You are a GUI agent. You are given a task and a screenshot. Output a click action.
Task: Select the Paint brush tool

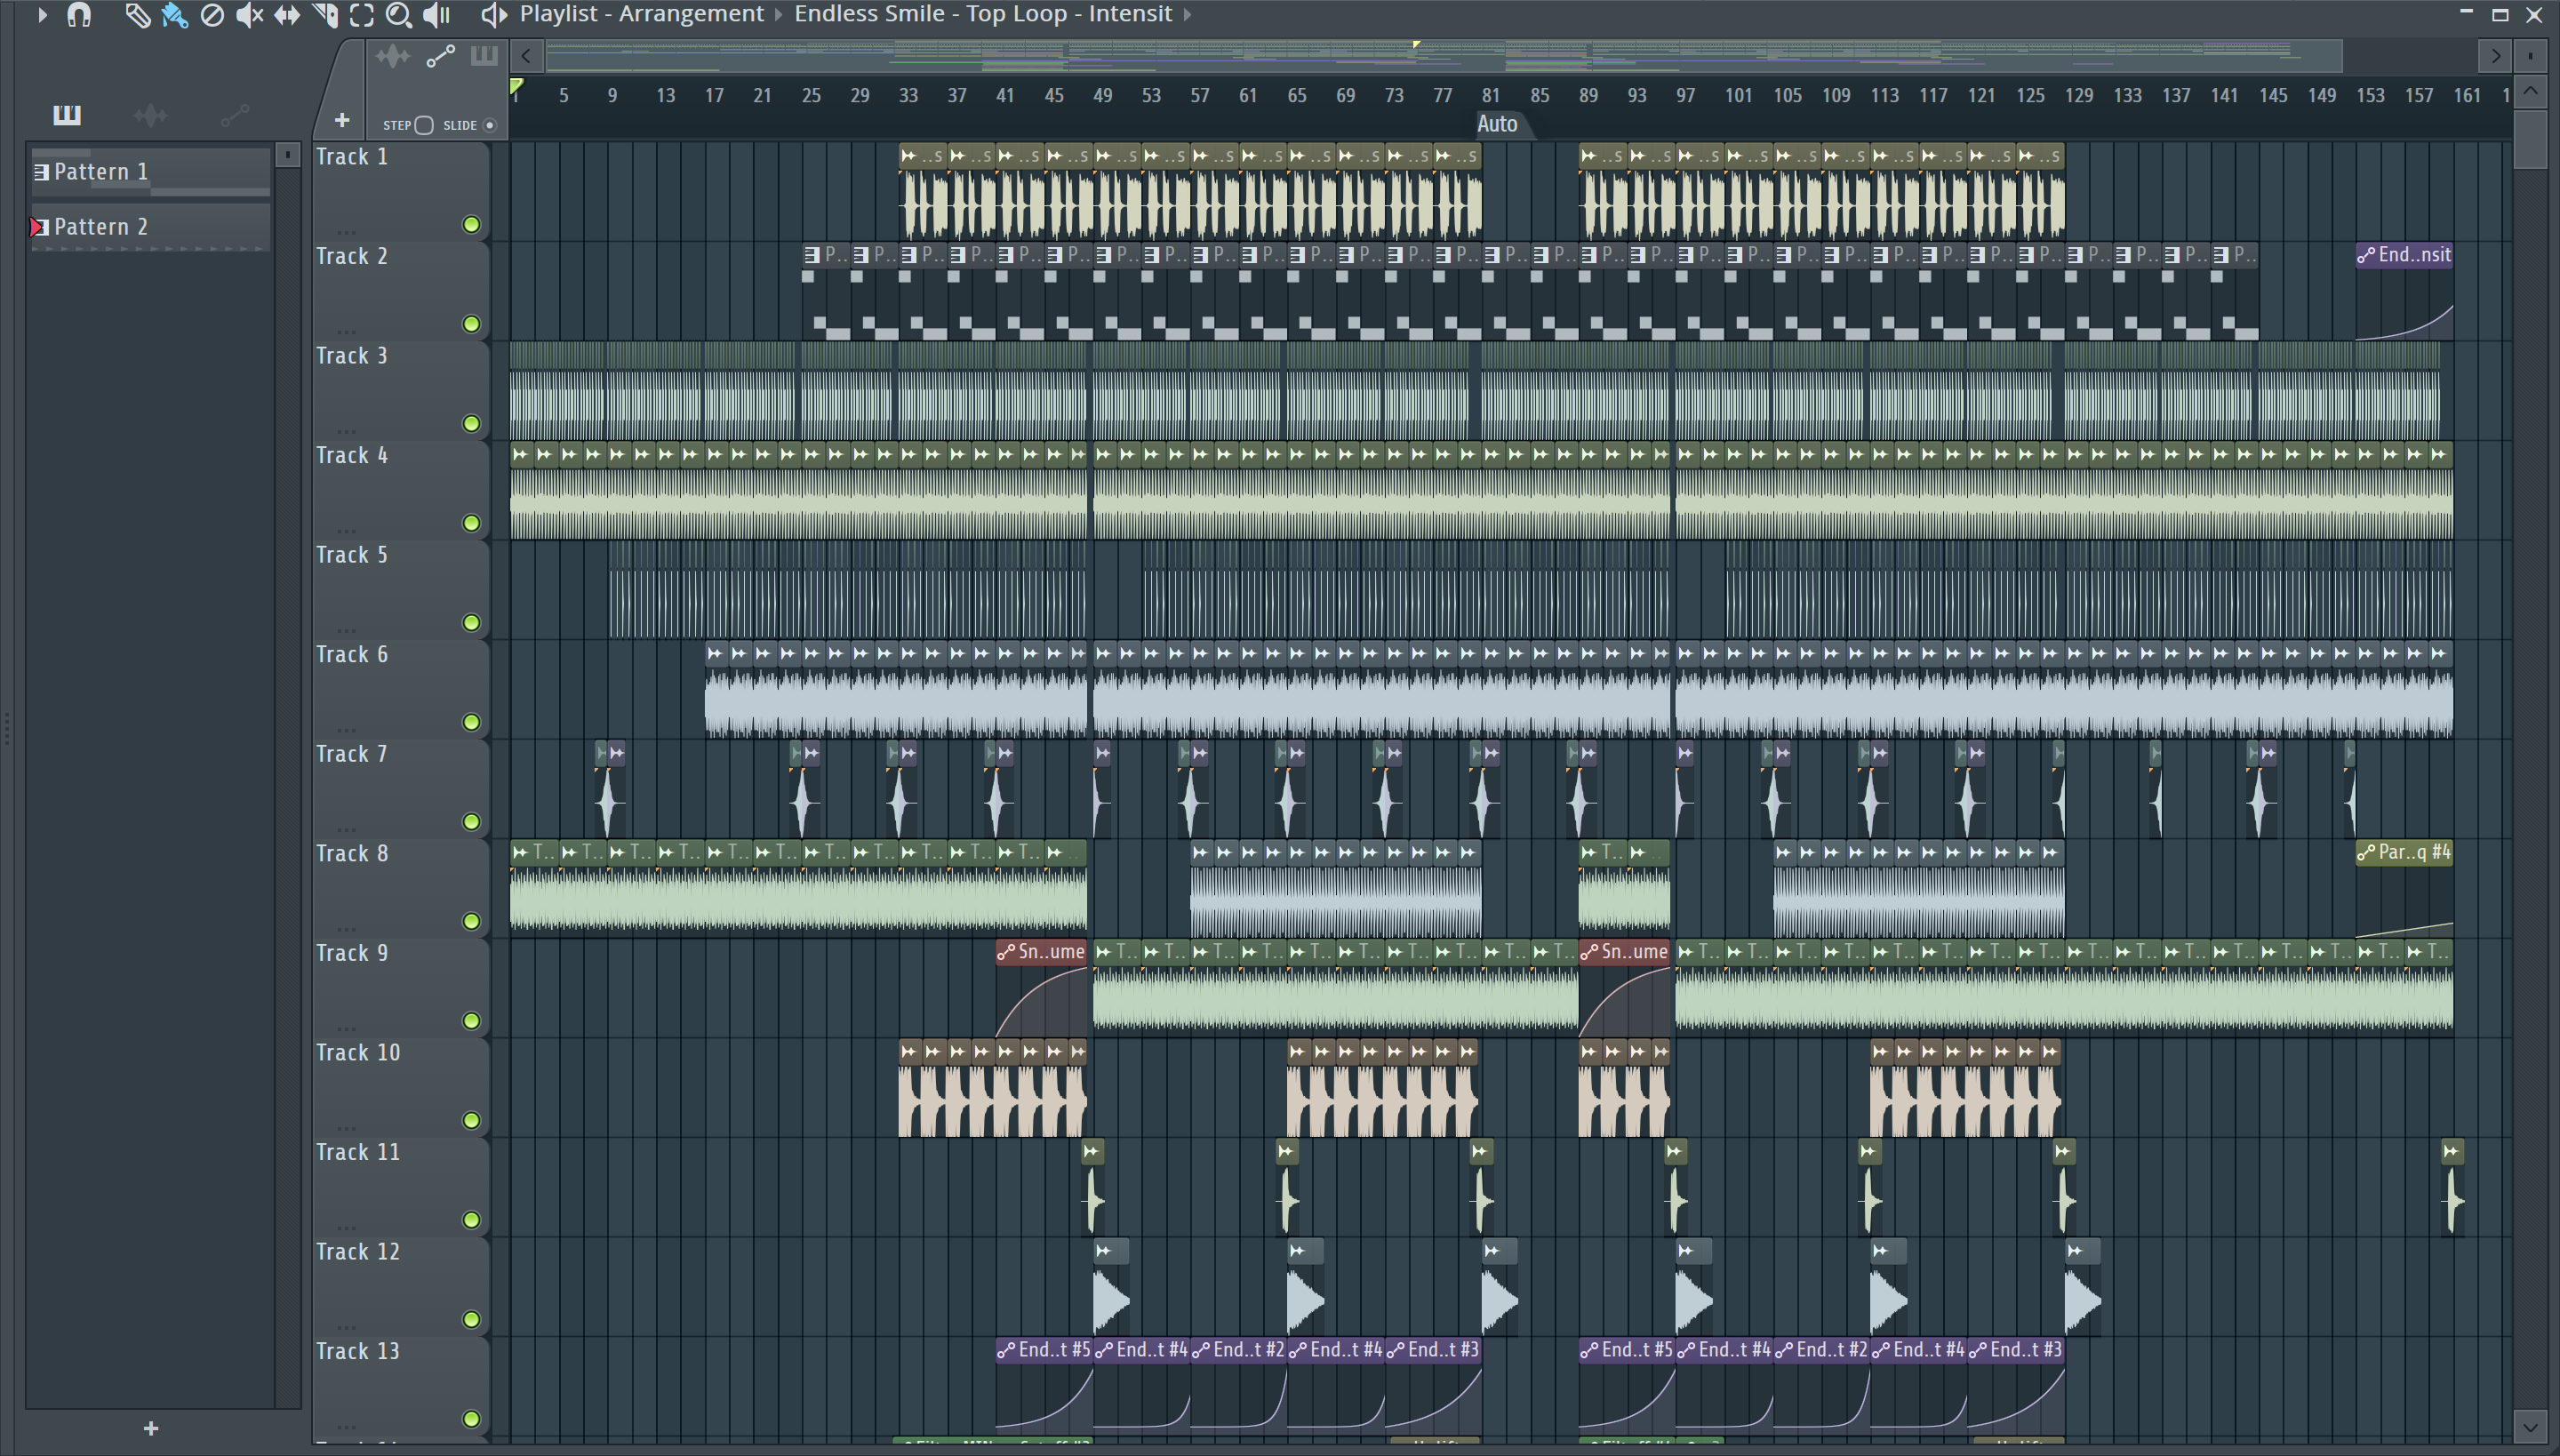click(174, 15)
